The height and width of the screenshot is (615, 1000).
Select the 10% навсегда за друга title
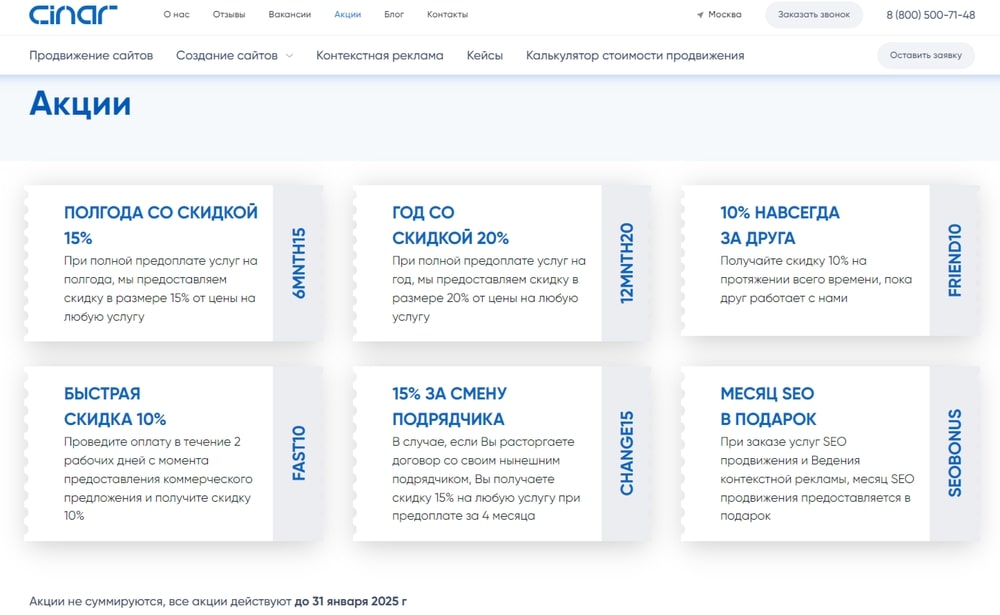point(780,225)
